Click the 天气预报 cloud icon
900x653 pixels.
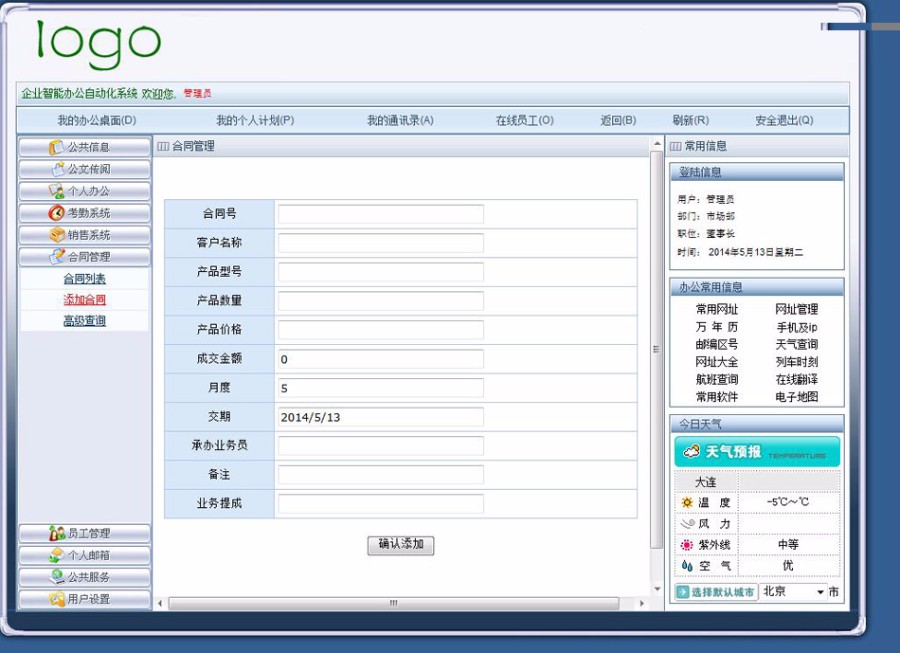[691, 452]
